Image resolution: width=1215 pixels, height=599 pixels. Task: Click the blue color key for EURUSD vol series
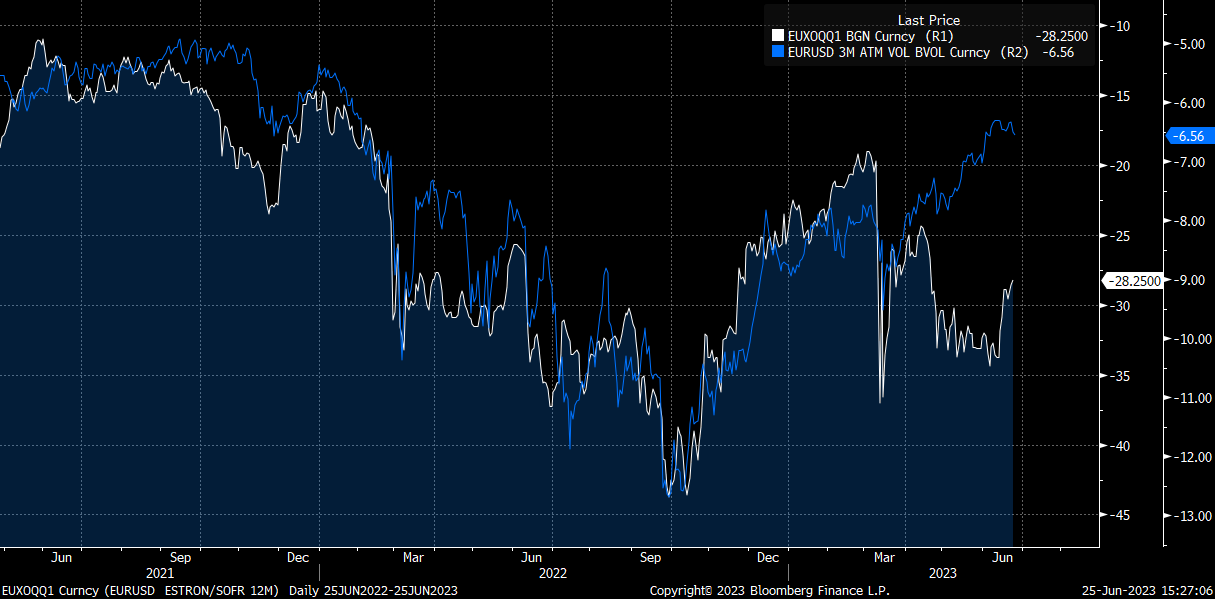[x=779, y=52]
